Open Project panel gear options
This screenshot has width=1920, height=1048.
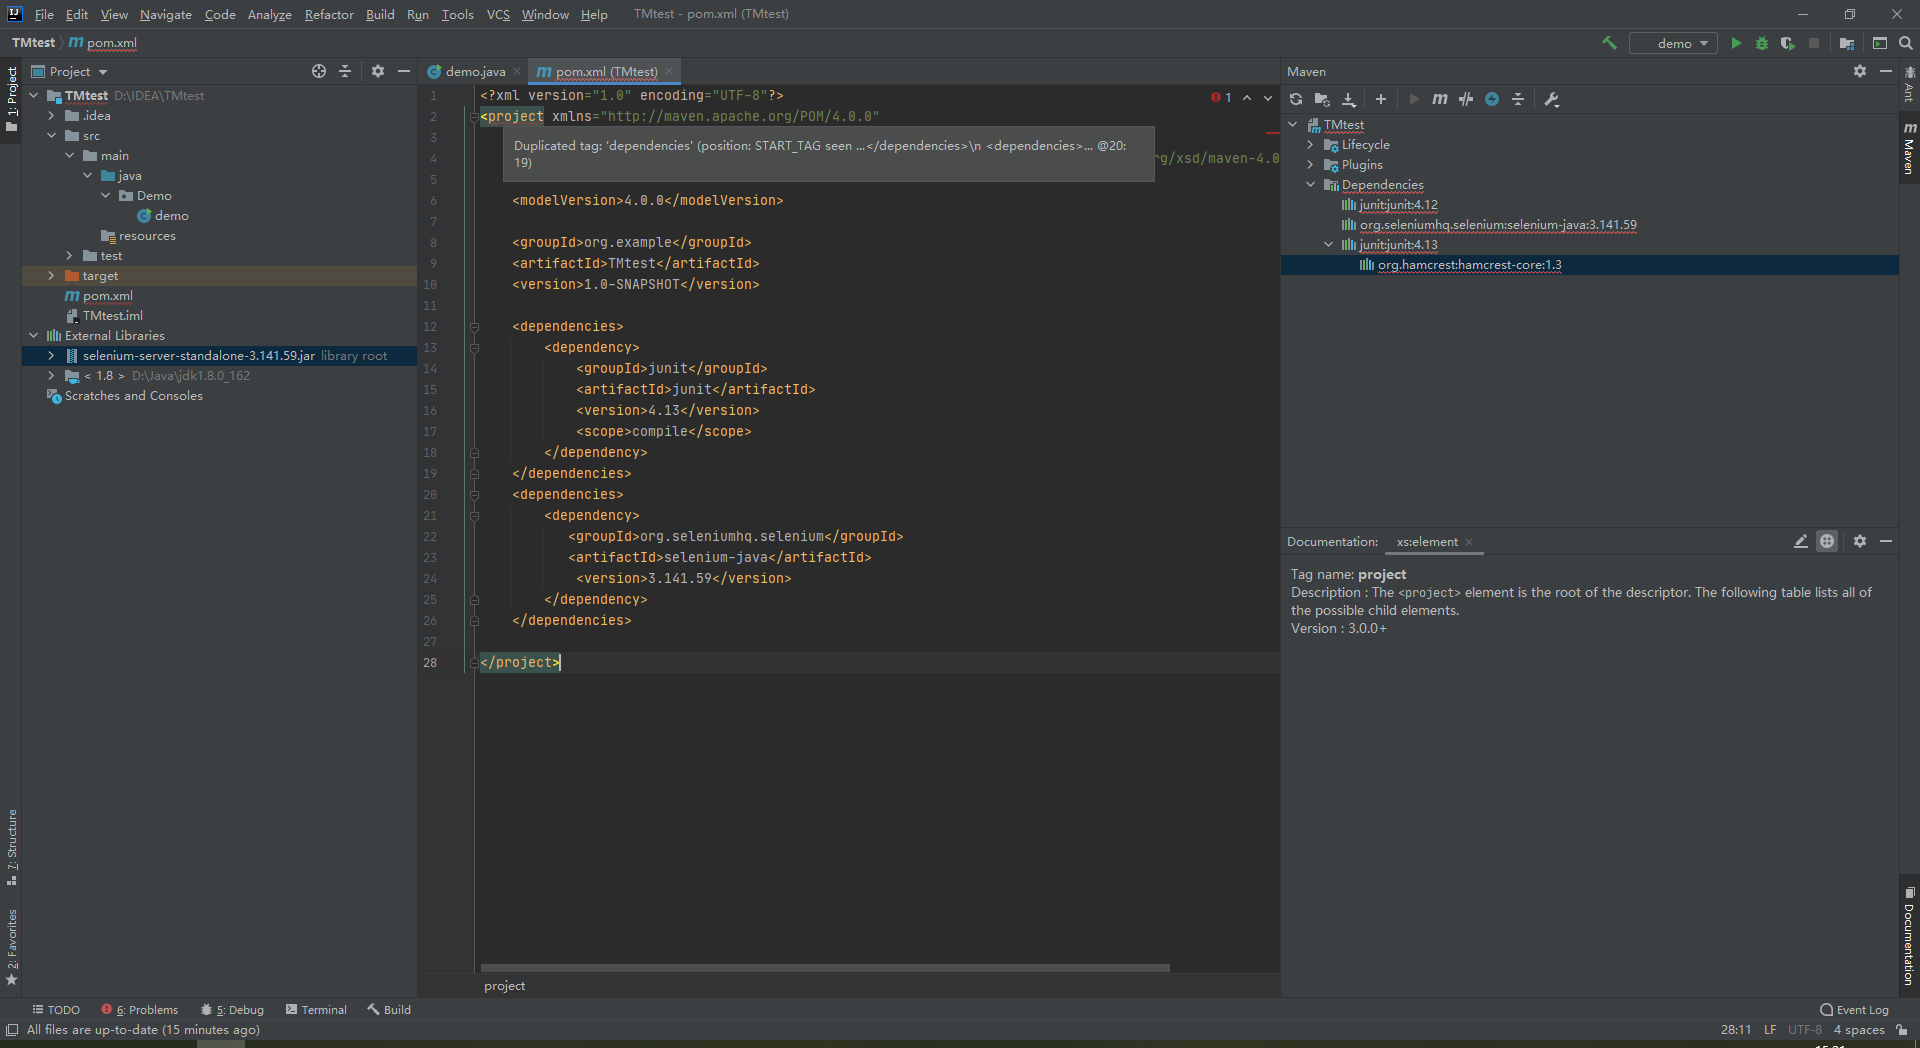pos(378,71)
